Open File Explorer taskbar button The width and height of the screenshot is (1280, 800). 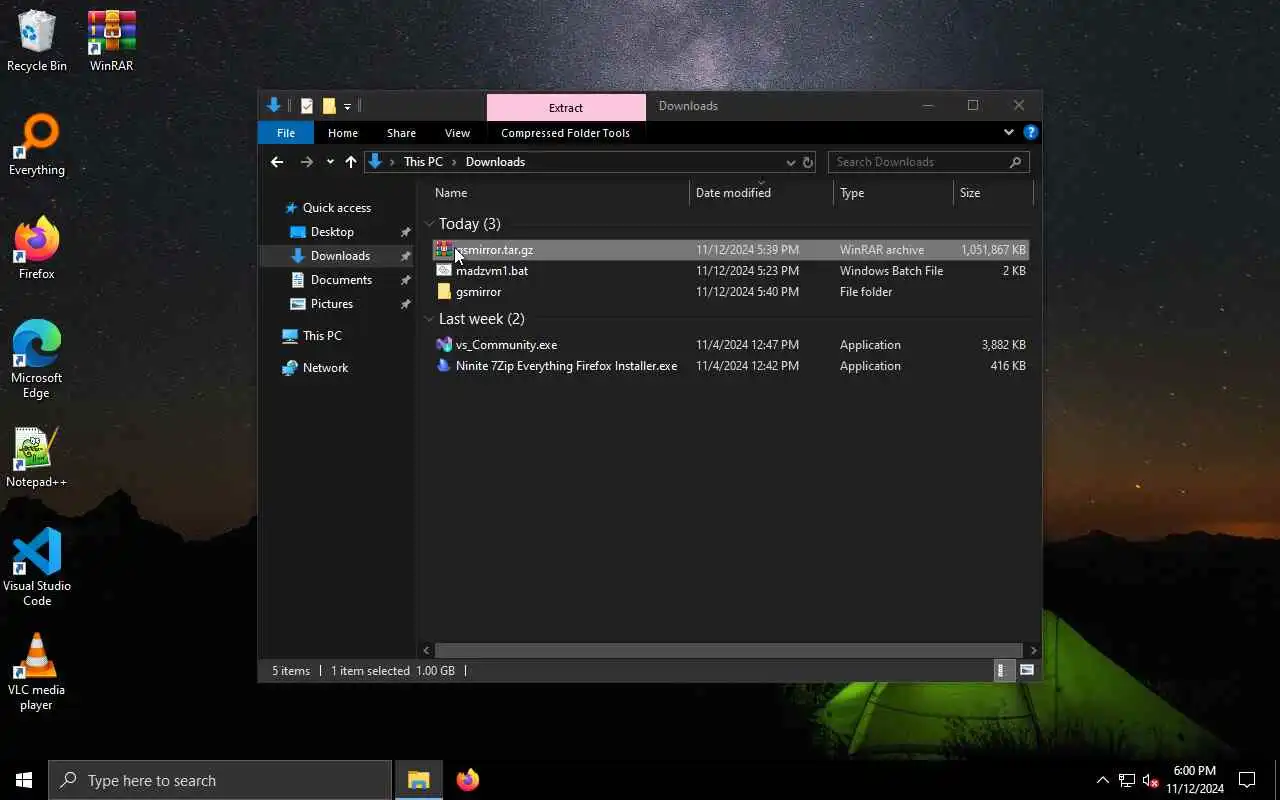click(418, 780)
